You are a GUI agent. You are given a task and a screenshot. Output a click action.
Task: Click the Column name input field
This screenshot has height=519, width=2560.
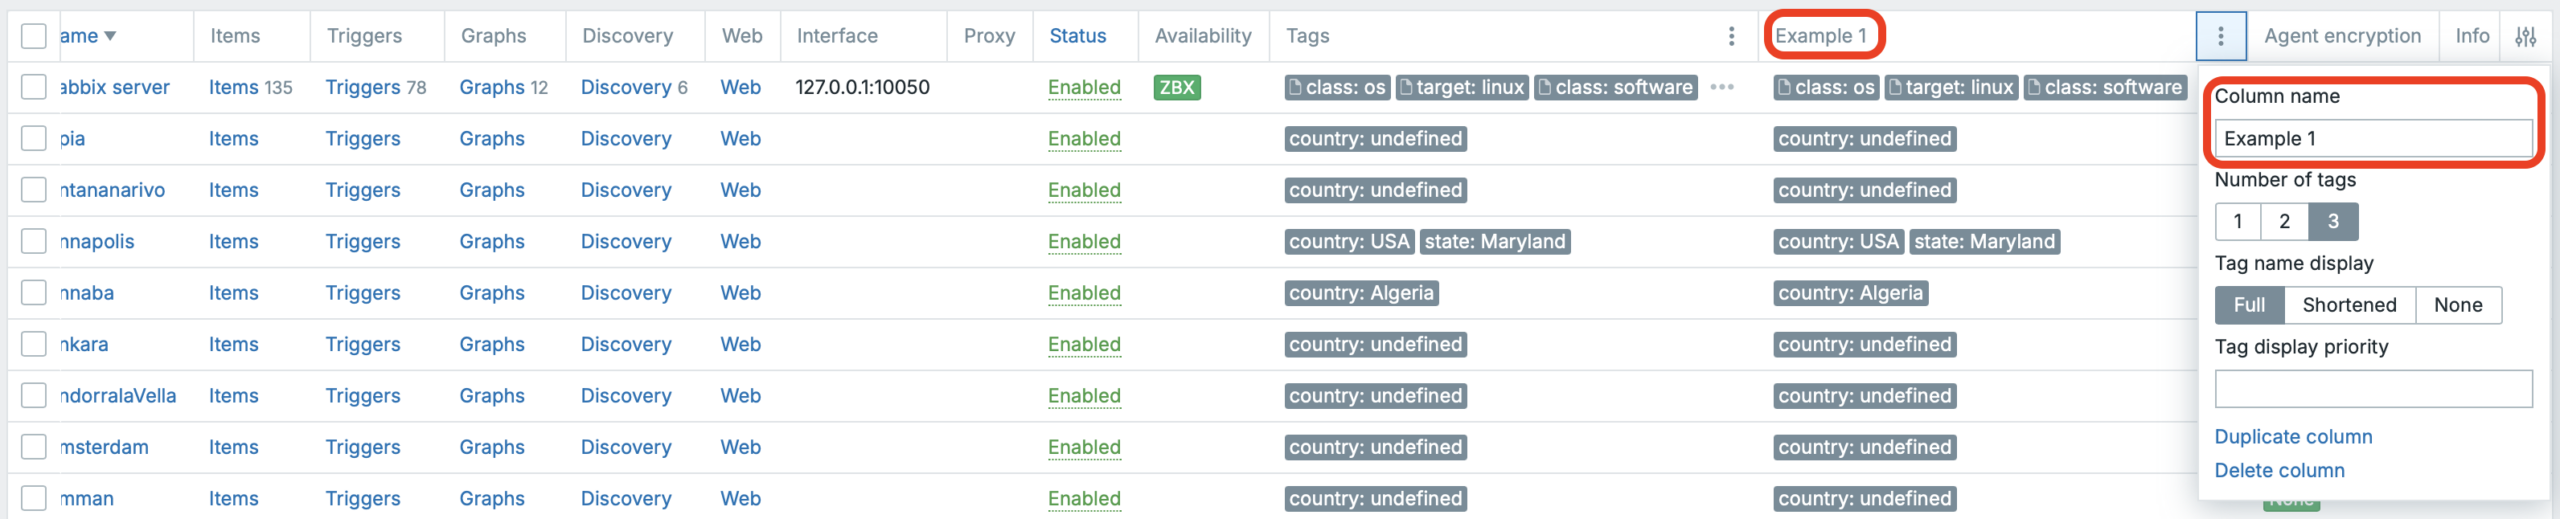pyautogui.click(x=2372, y=139)
